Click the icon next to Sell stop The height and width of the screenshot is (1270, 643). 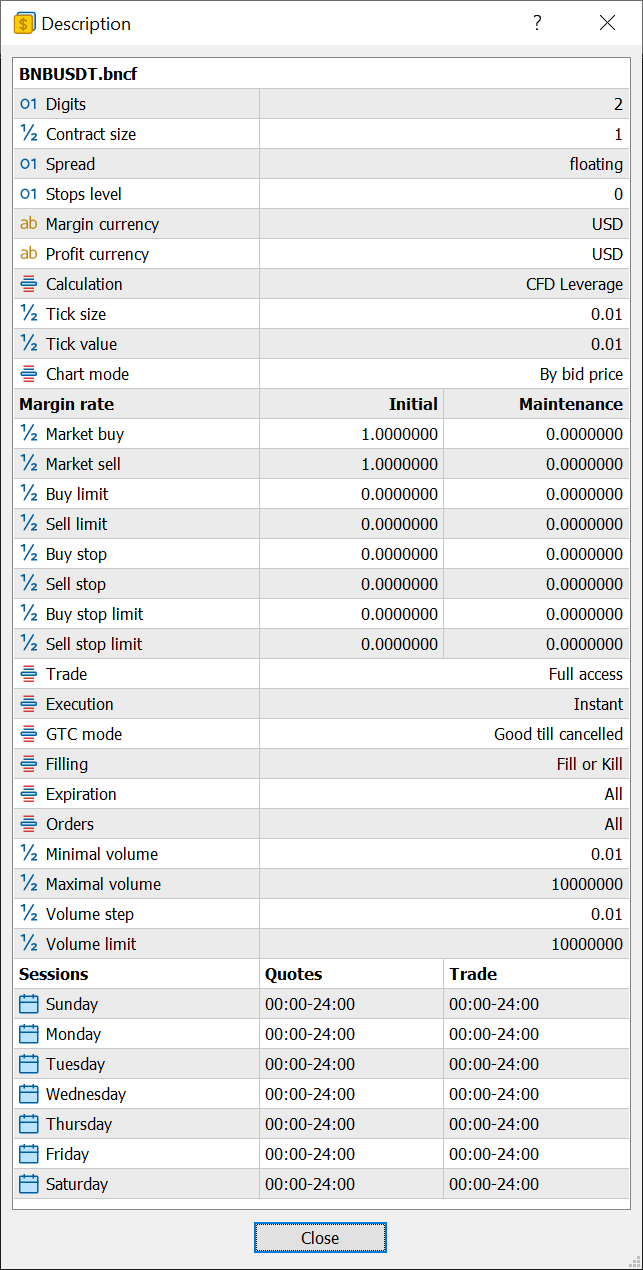coord(28,584)
